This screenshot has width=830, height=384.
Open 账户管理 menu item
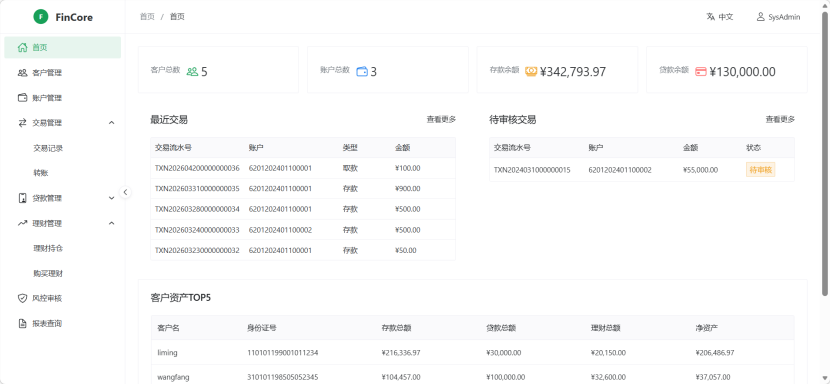(x=62, y=97)
